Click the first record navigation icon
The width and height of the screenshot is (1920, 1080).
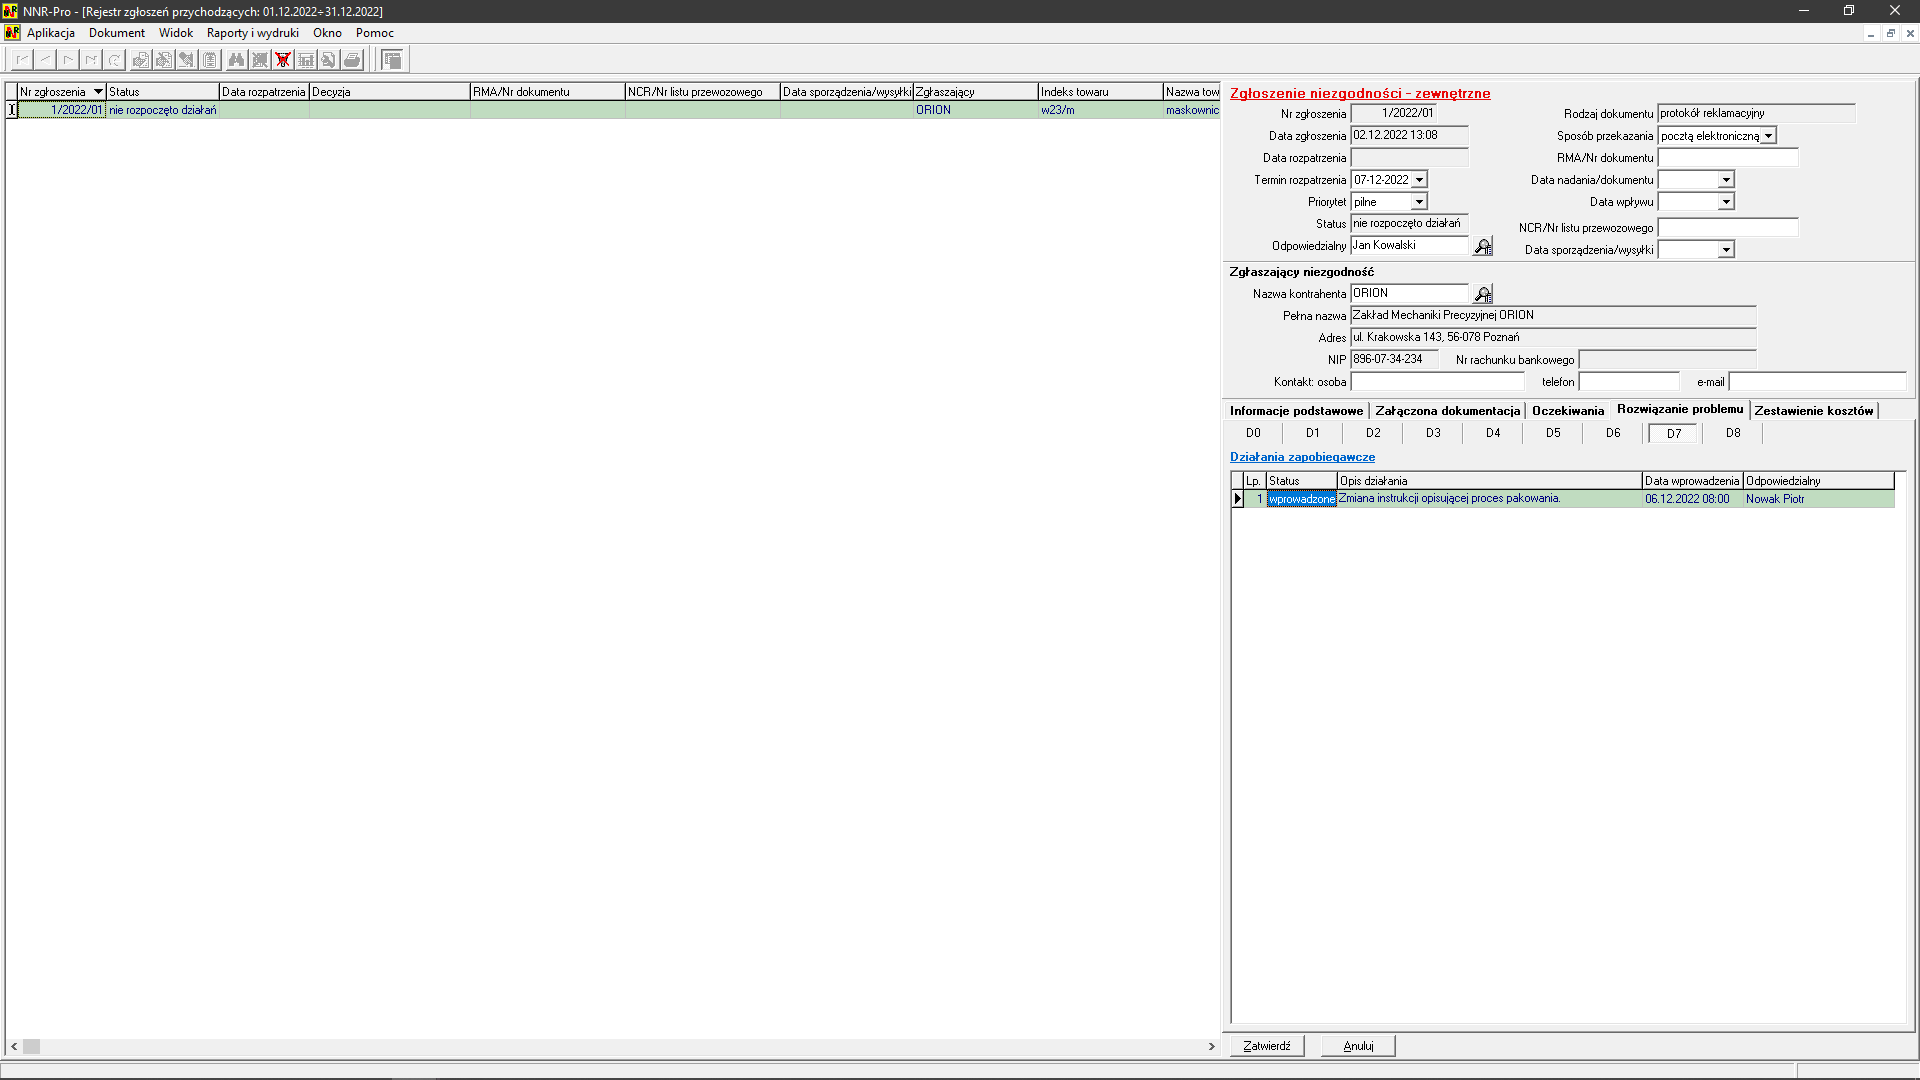point(22,60)
